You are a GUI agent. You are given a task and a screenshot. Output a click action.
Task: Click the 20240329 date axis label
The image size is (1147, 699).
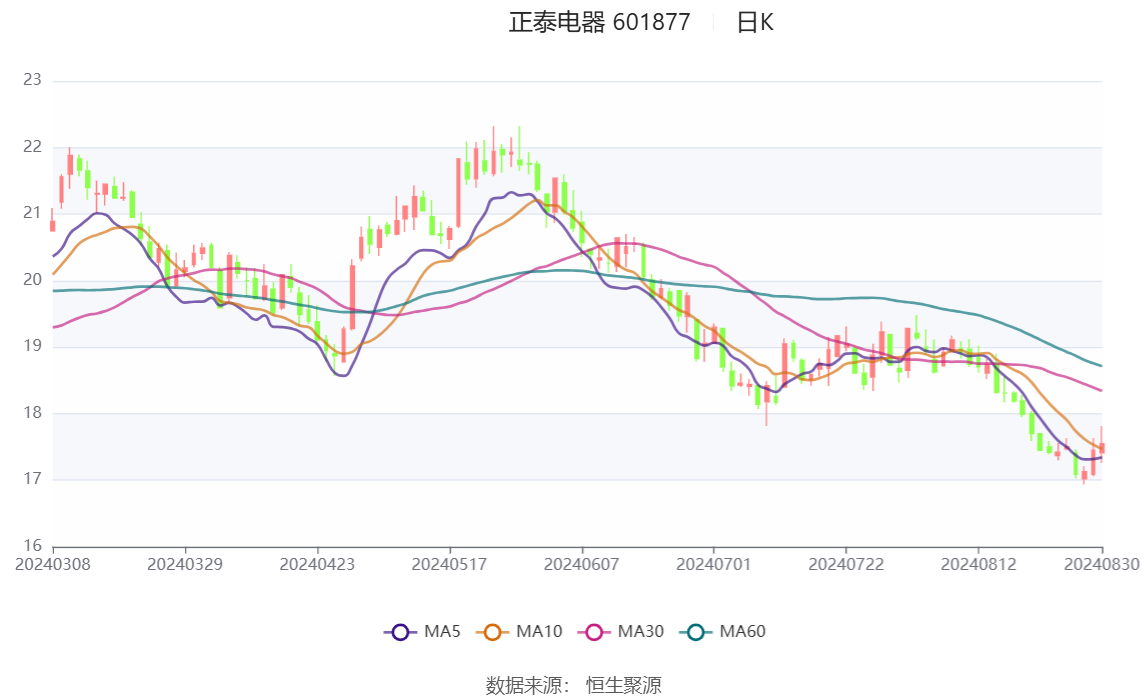185,564
